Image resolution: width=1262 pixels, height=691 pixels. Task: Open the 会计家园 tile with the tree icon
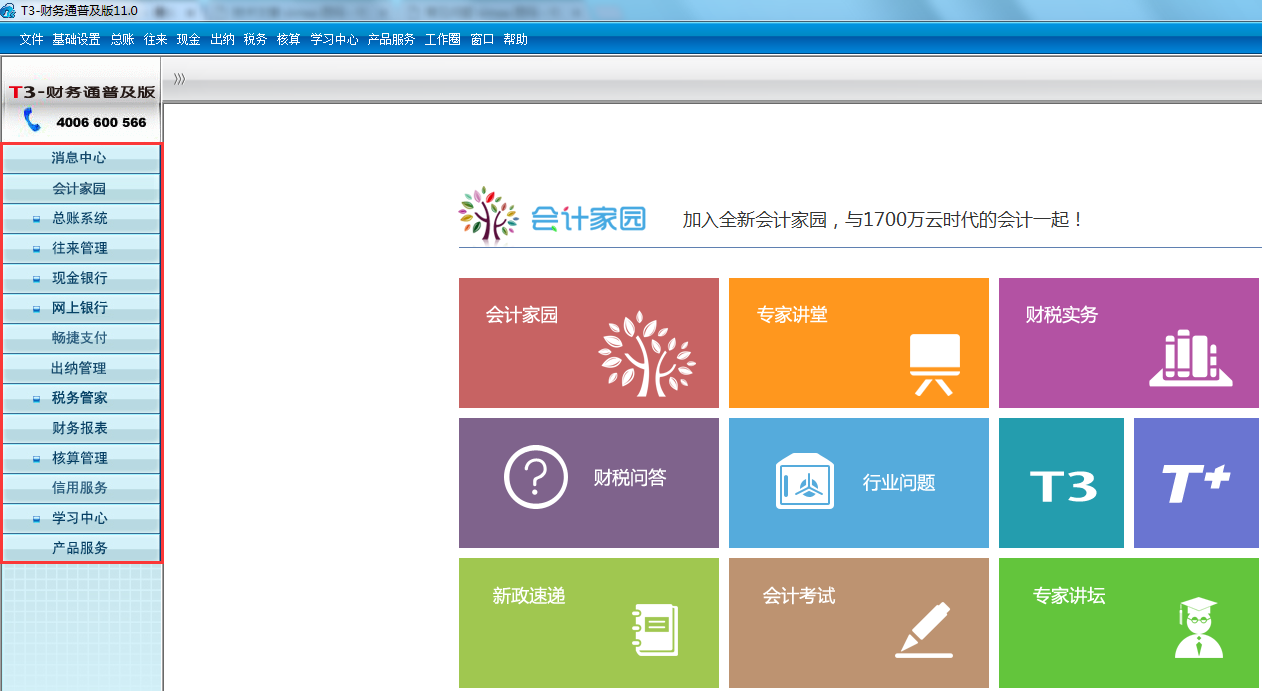coord(588,343)
